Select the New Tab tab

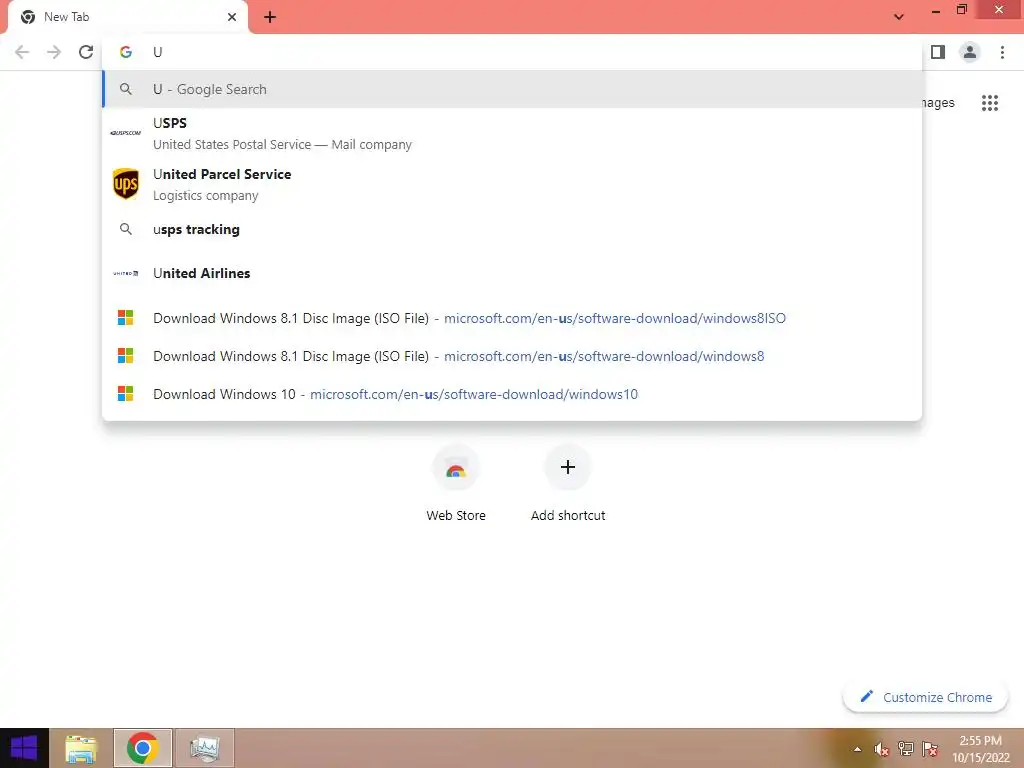pos(127,18)
